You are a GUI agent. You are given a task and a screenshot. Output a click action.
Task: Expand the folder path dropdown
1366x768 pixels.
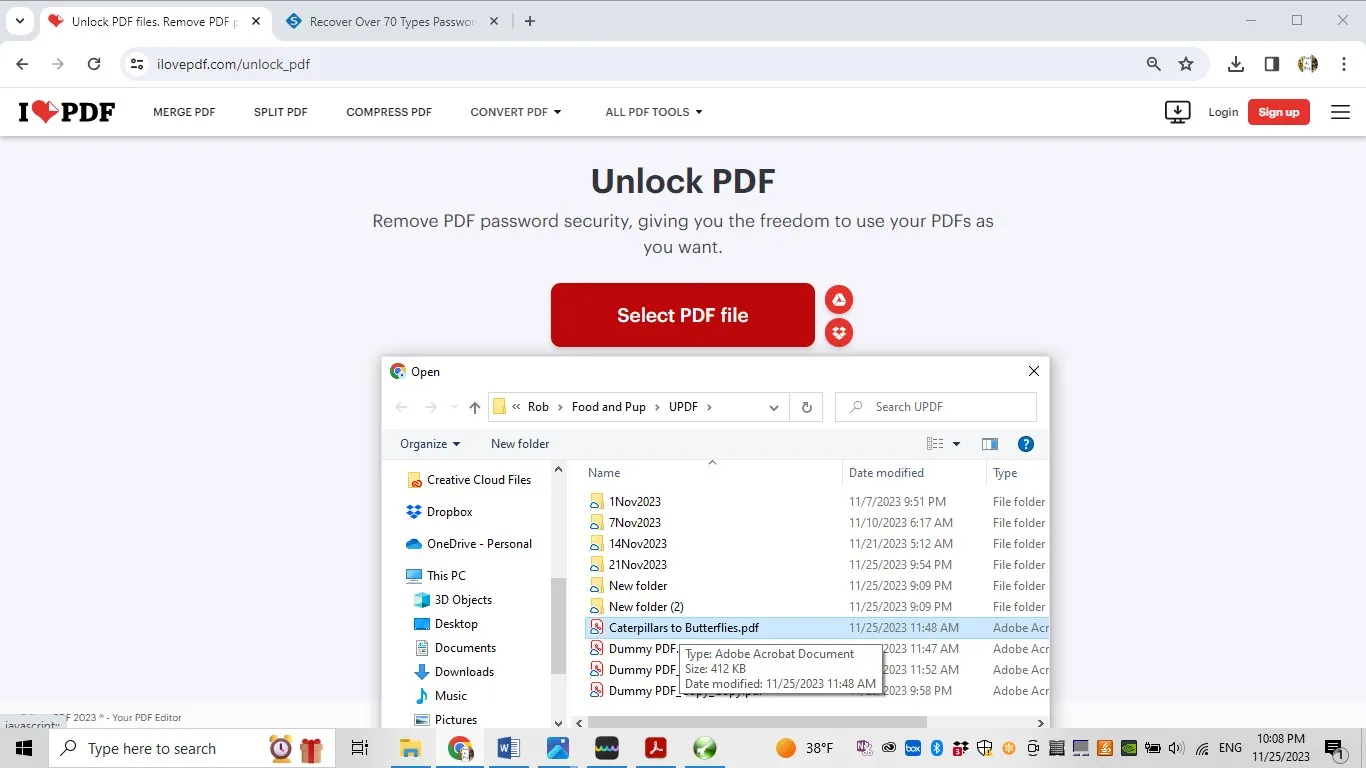pyautogui.click(x=773, y=407)
